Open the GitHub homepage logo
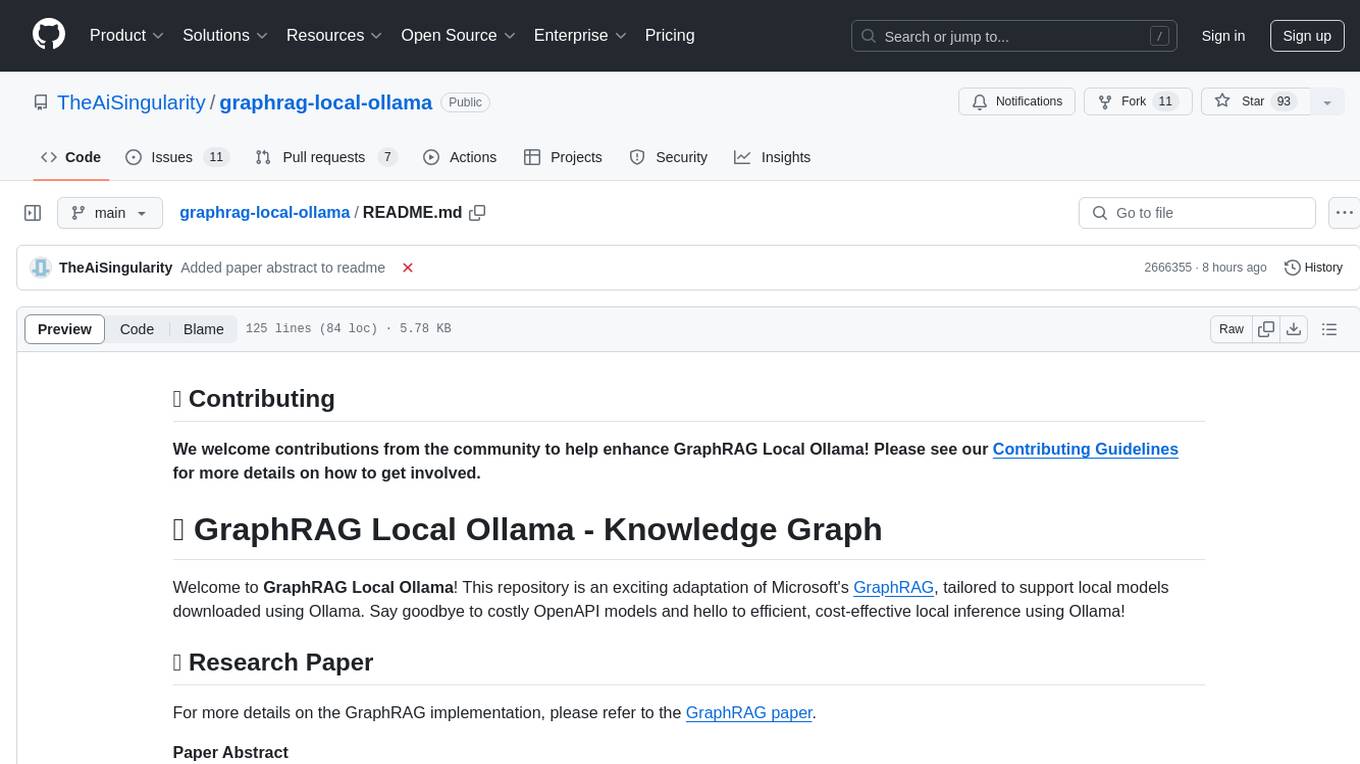 [x=49, y=35]
